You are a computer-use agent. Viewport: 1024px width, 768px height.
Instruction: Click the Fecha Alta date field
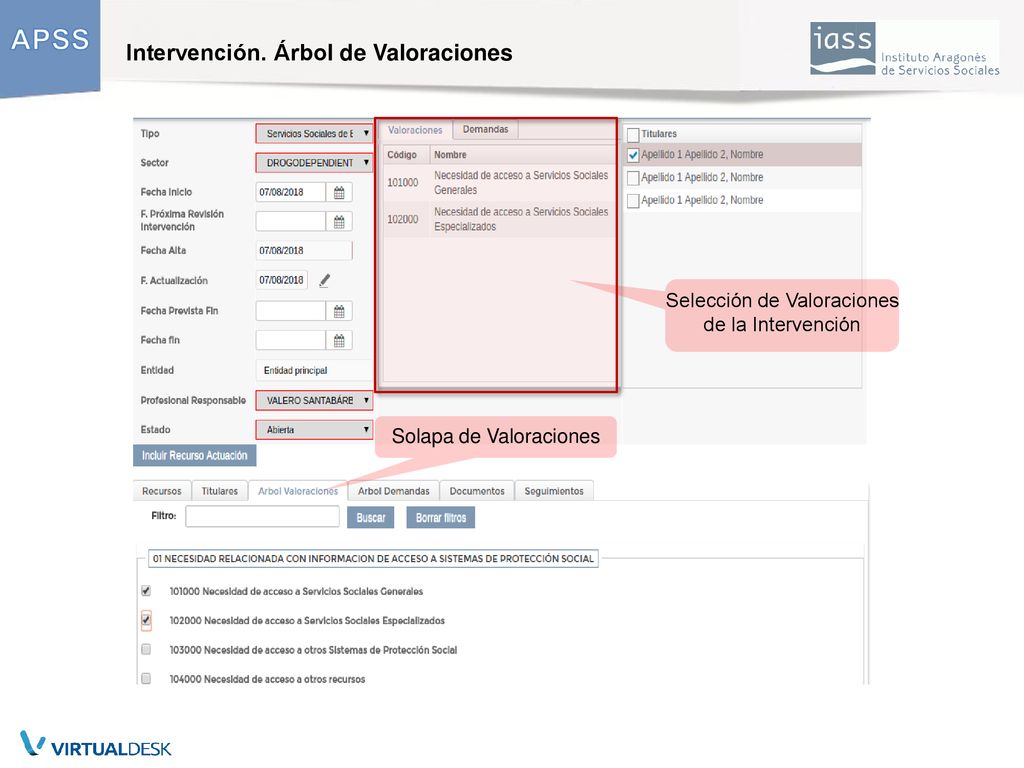click(x=304, y=250)
